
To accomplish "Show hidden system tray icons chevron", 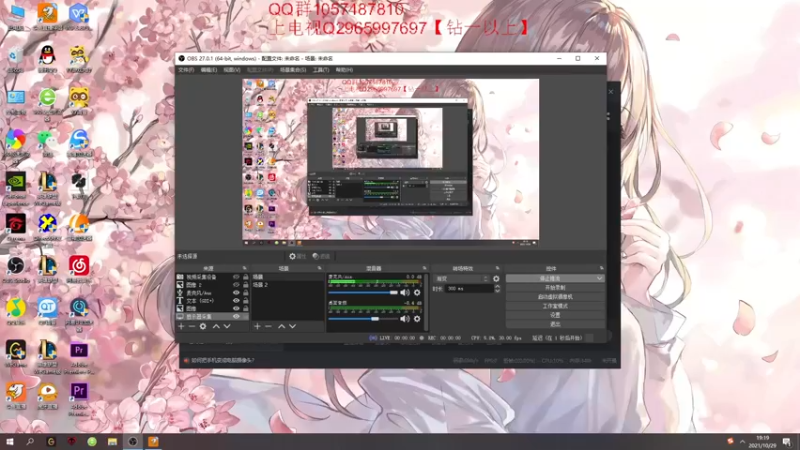I will 742,441.
